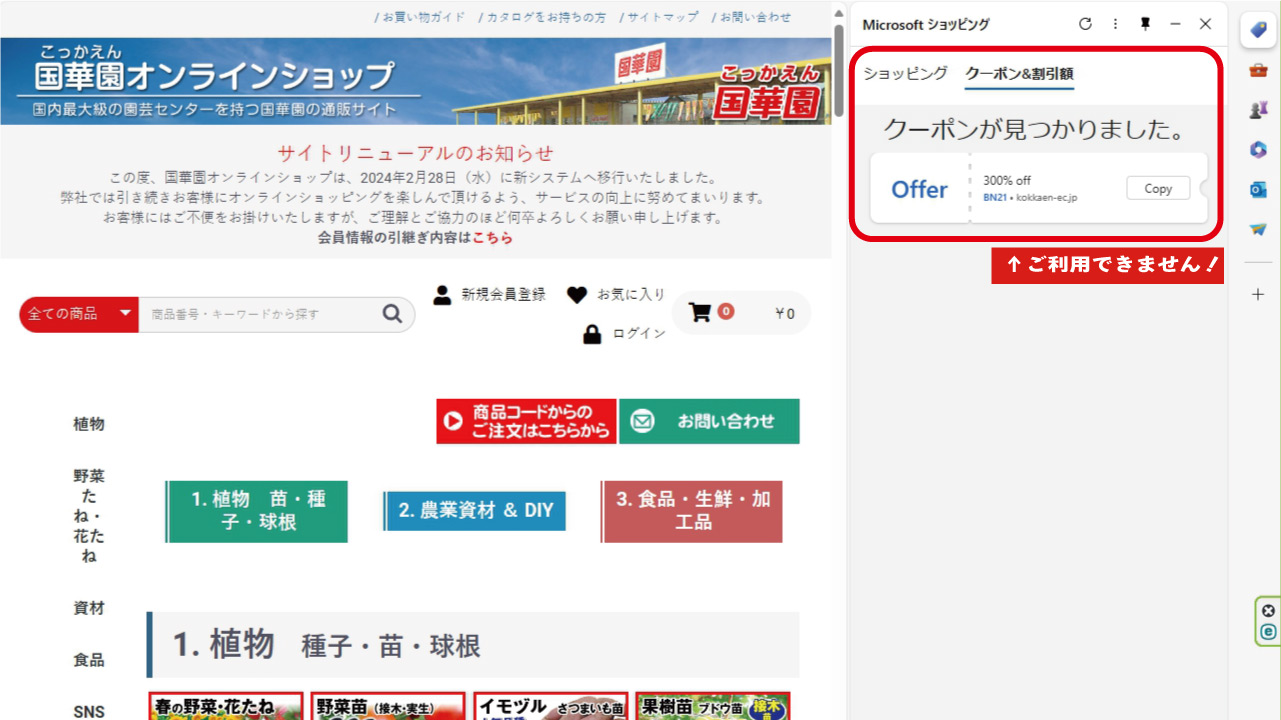
Task: Open 果樹苗 product thumbnail
Action: click(713, 706)
